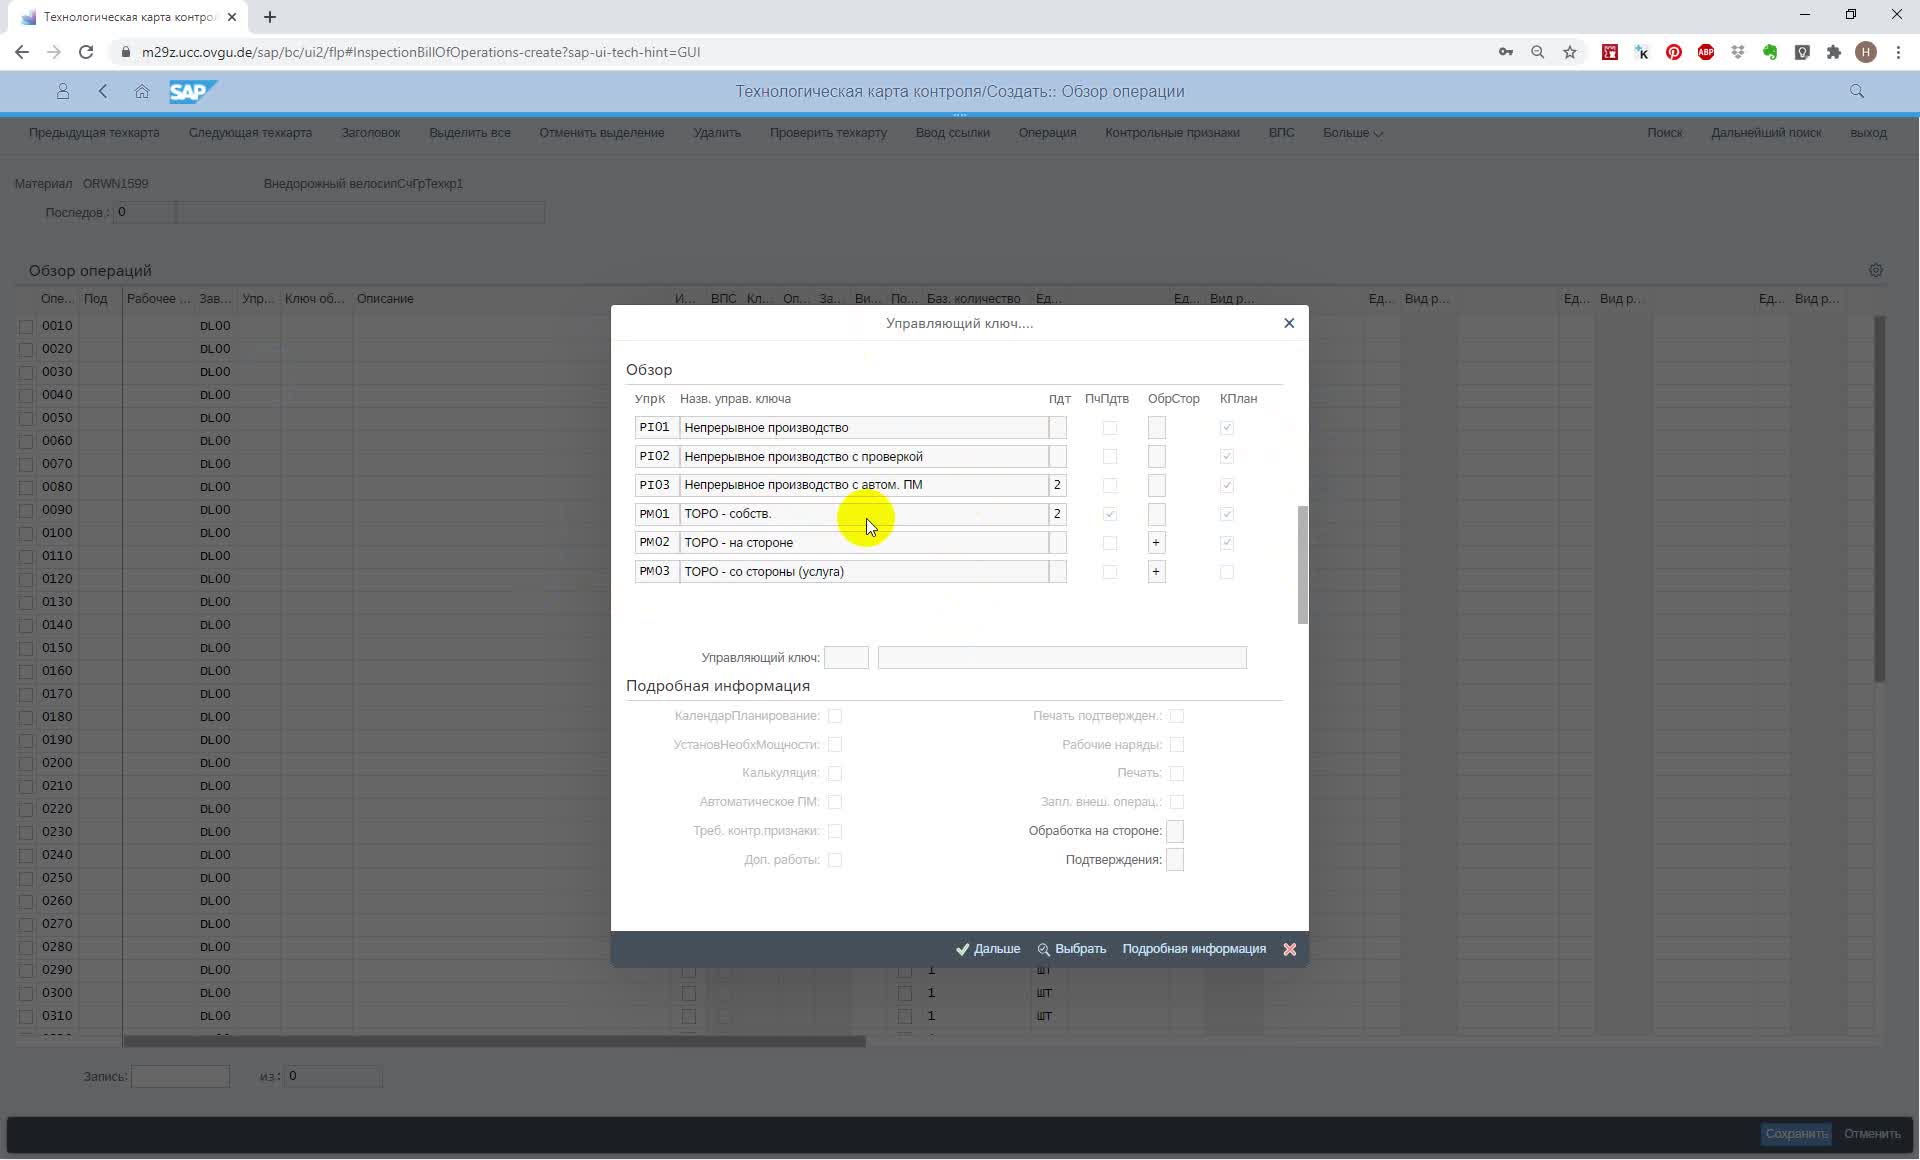Click Дальше confirm button
This screenshot has height=1160, width=1920.
coord(988,949)
